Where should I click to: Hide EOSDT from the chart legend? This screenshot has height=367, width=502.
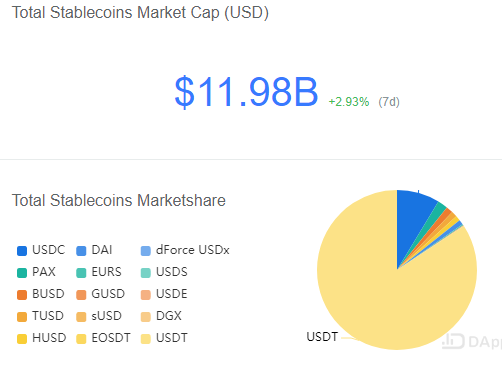[103, 338]
